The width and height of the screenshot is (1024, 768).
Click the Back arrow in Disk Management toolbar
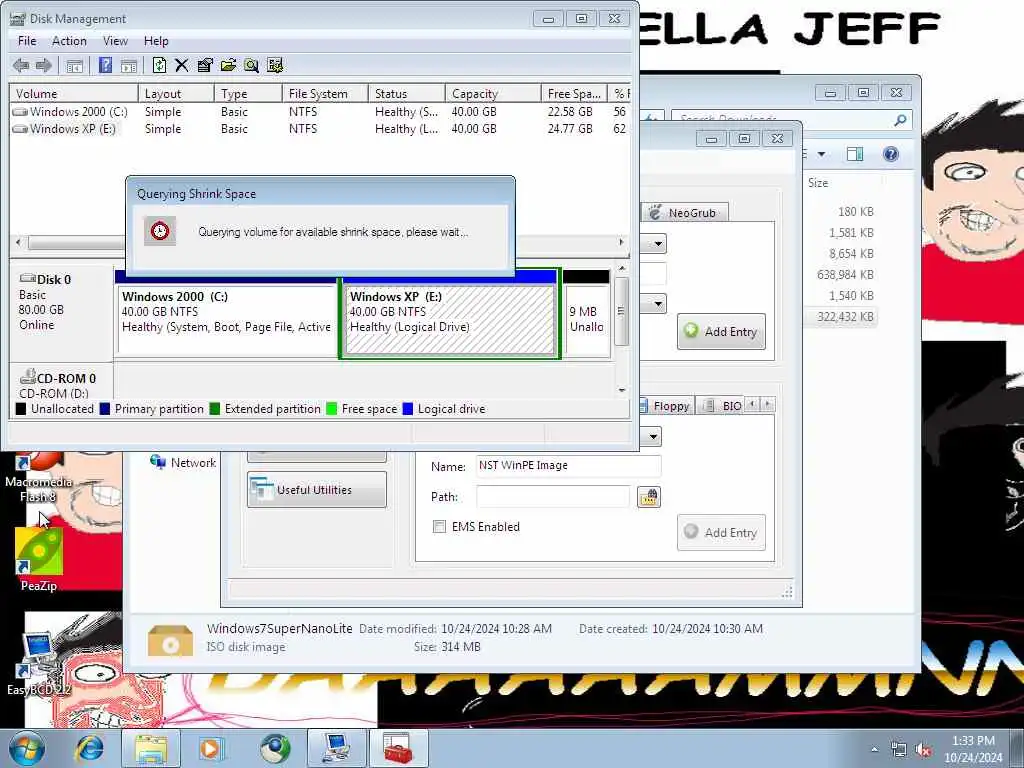click(21, 65)
